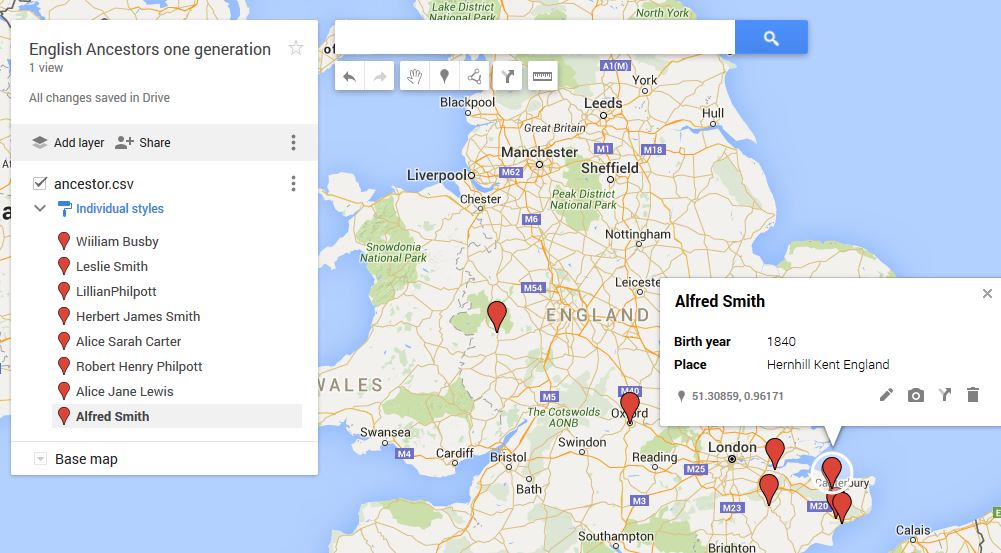Add image via camera icon in popup
The image size is (1001, 553).
tap(915, 395)
